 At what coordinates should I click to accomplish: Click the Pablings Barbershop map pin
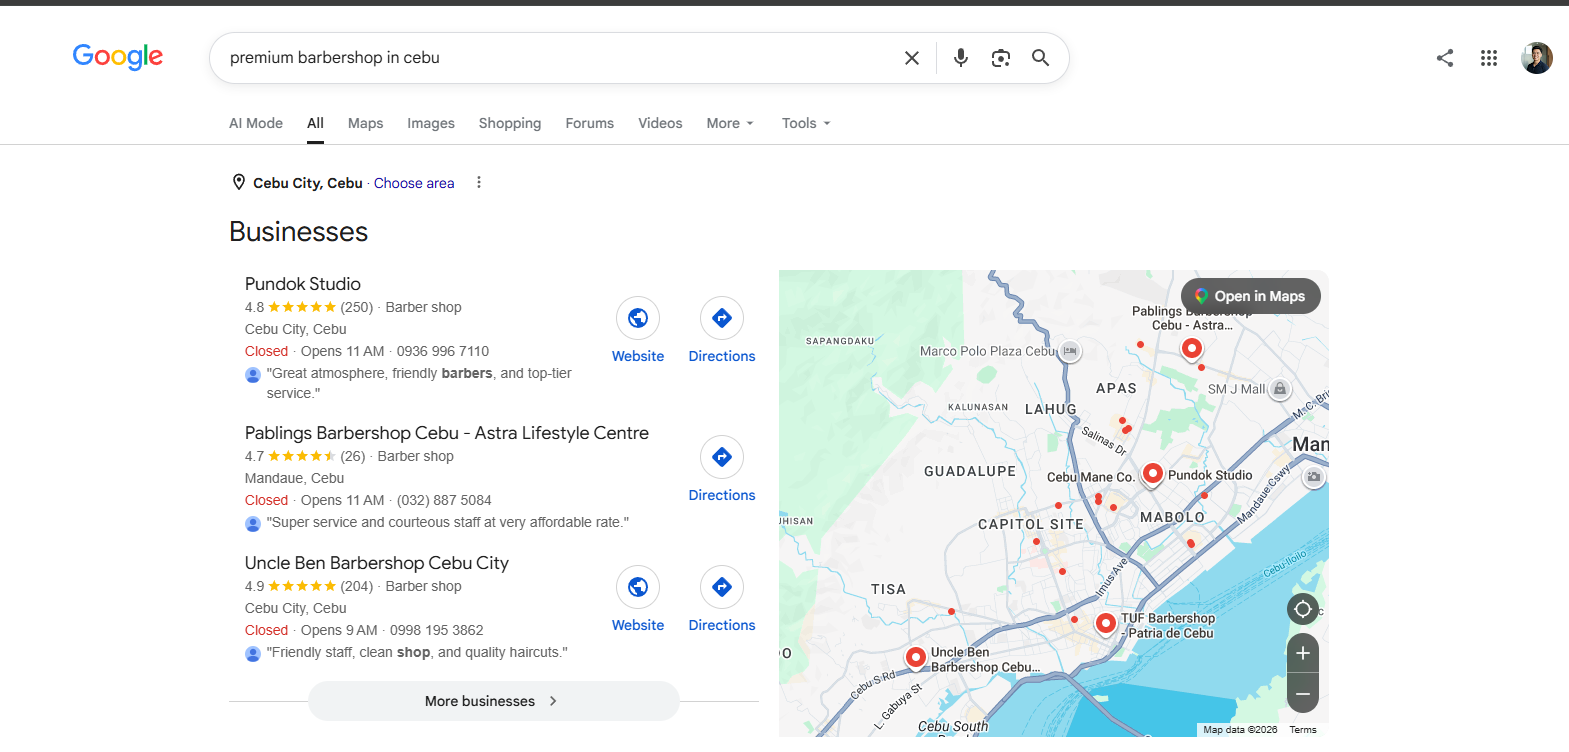pyautogui.click(x=1192, y=348)
